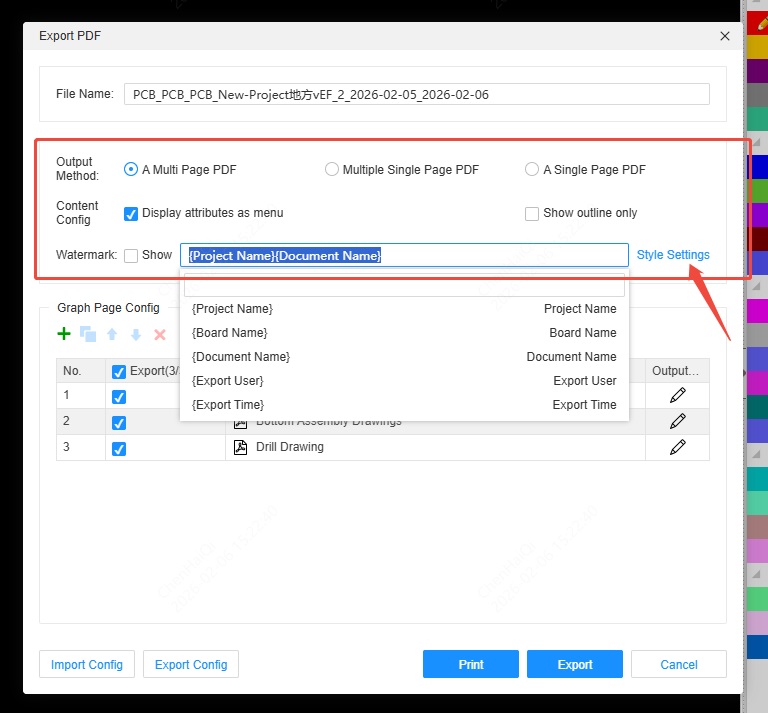Click the green add page icon
This screenshot has width=768, height=713.
pyautogui.click(x=64, y=334)
